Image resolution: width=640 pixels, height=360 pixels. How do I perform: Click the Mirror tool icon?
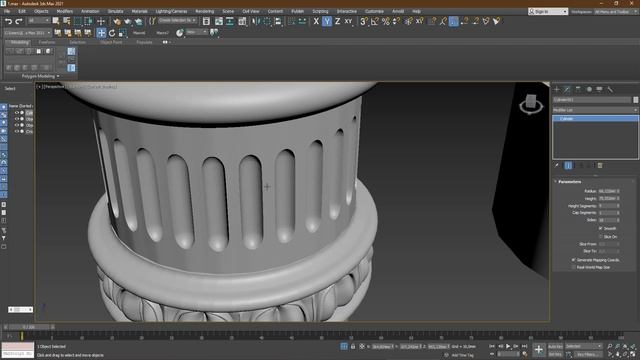(256, 21)
